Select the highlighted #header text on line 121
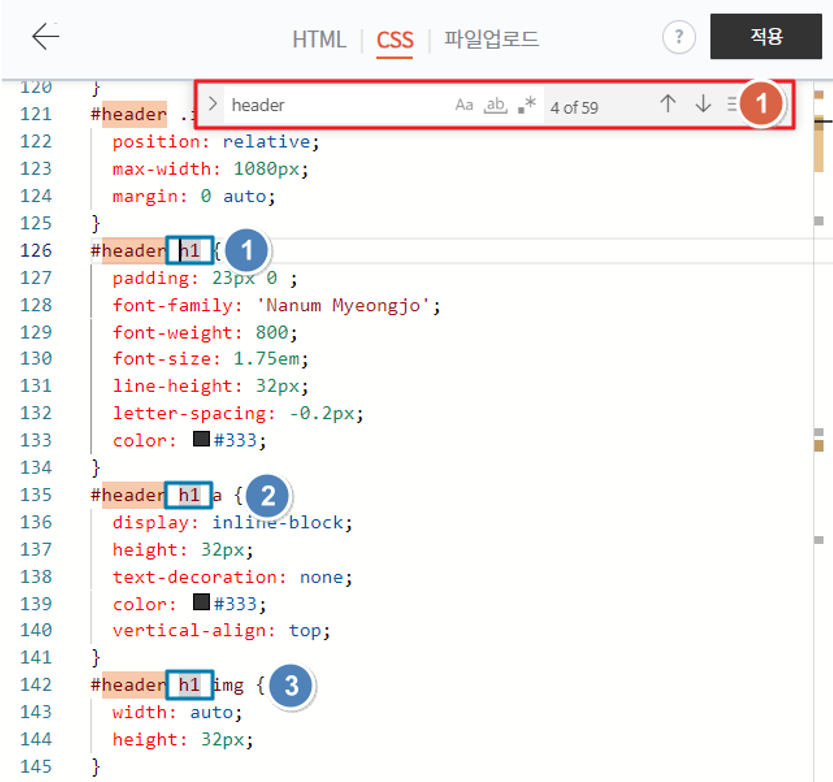The height and width of the screenshot is (782, 833). click(128, 114)
